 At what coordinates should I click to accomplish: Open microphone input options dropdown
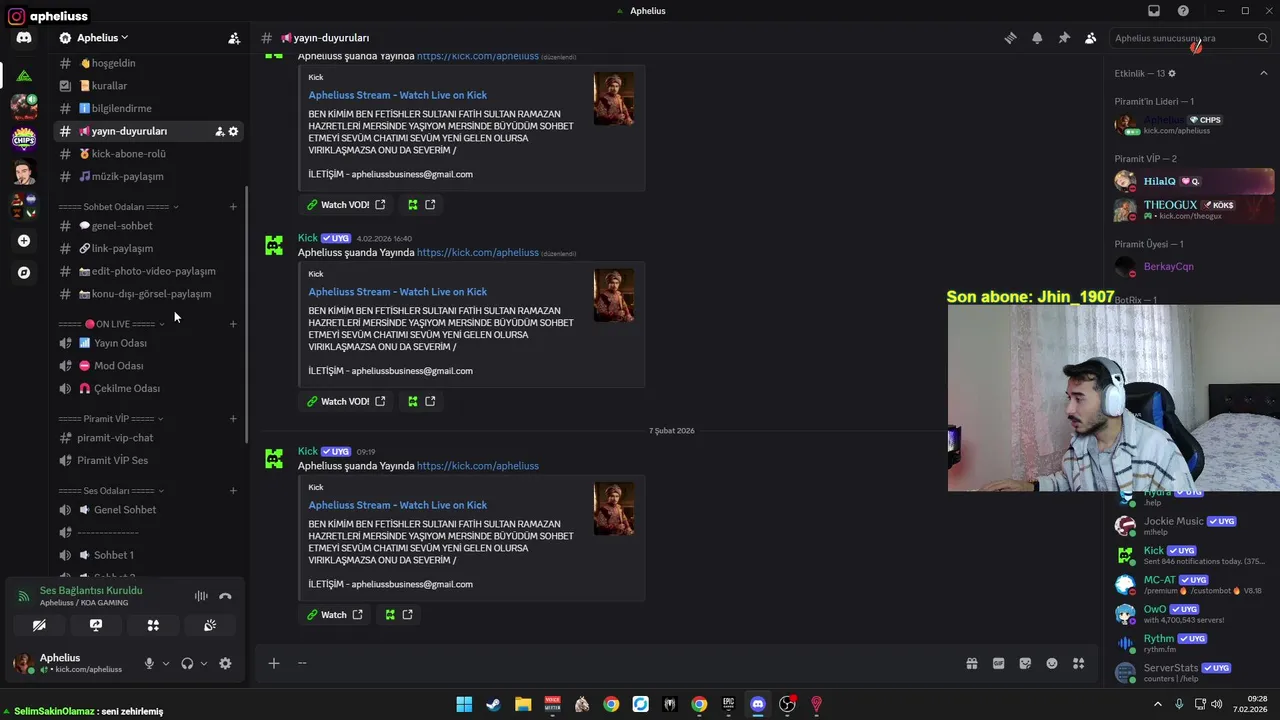pos(166,663)
